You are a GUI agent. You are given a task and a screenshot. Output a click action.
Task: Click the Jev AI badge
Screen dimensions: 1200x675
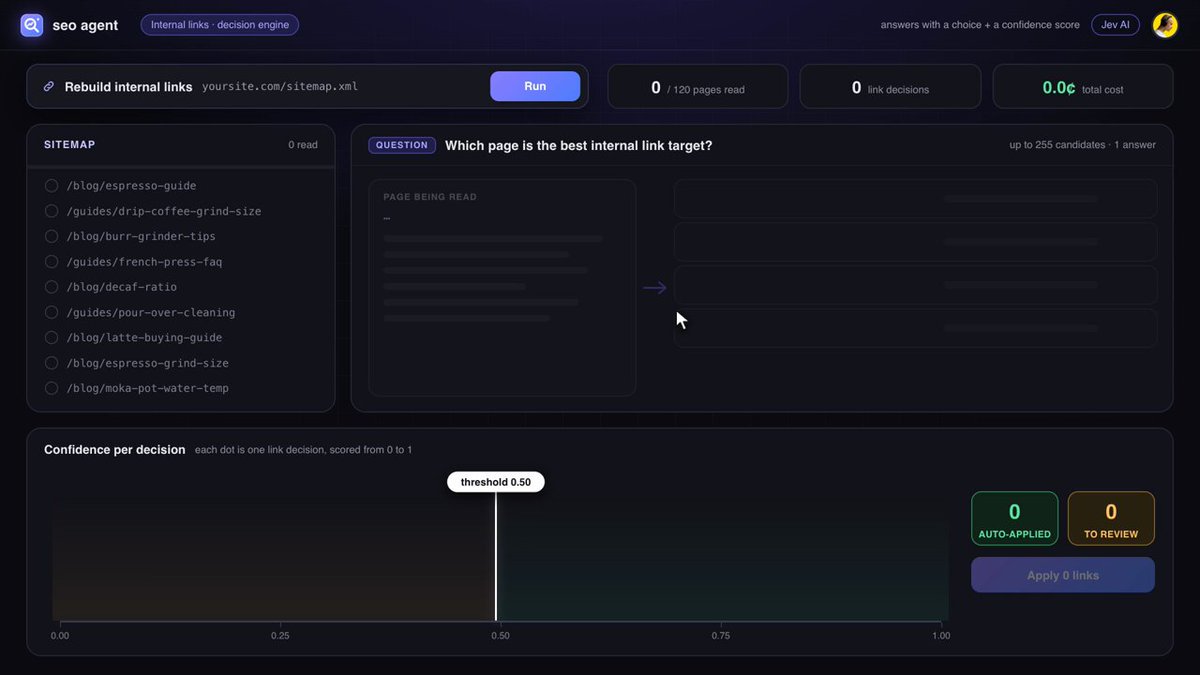1115,25
